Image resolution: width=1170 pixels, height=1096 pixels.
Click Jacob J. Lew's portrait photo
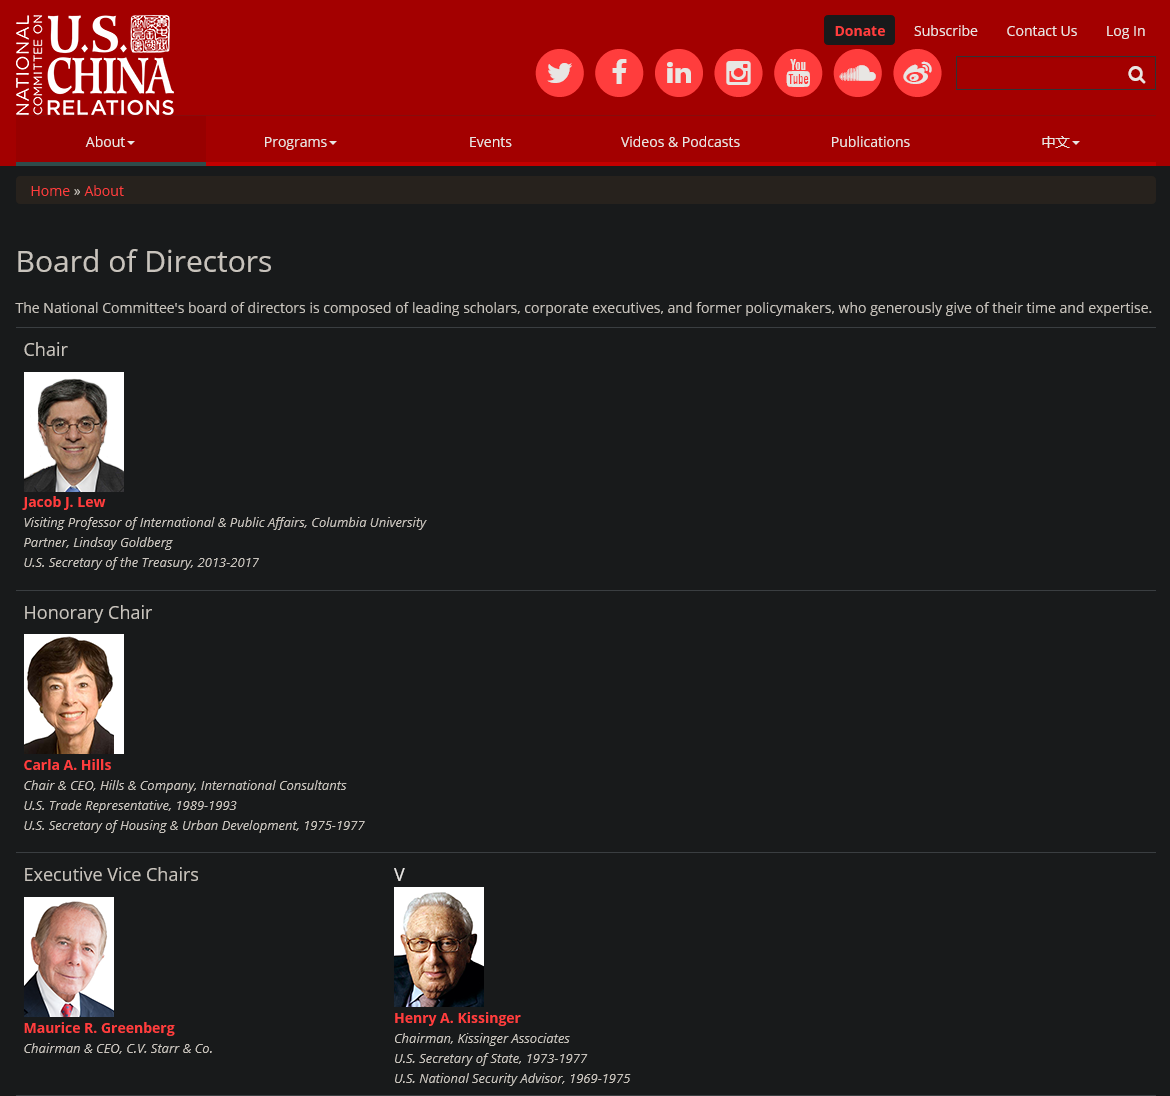pyautogui.click(x=74, y=432)
